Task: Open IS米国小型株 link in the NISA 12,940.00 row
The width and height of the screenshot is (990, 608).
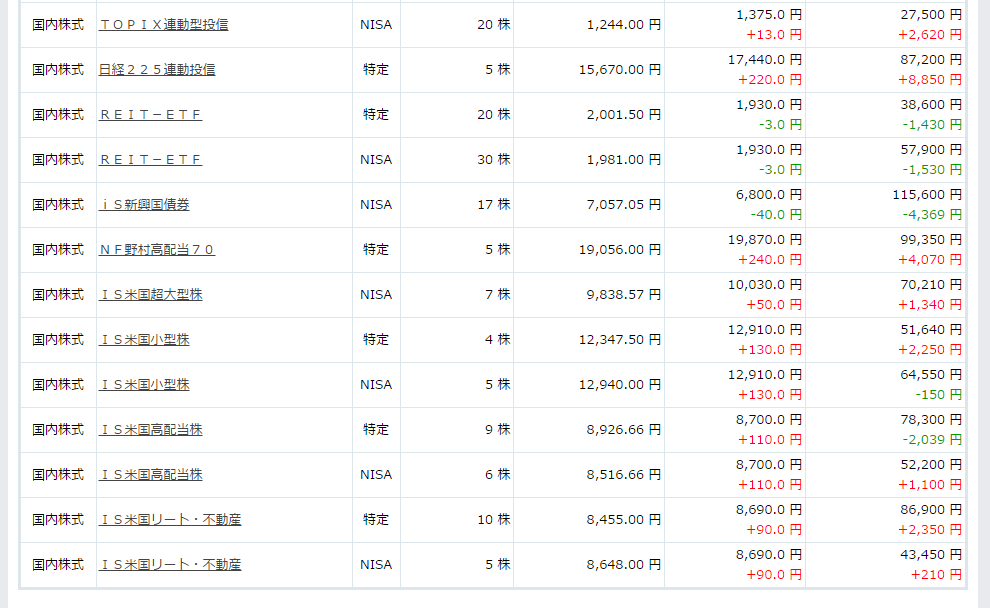Action: (144, 384)
